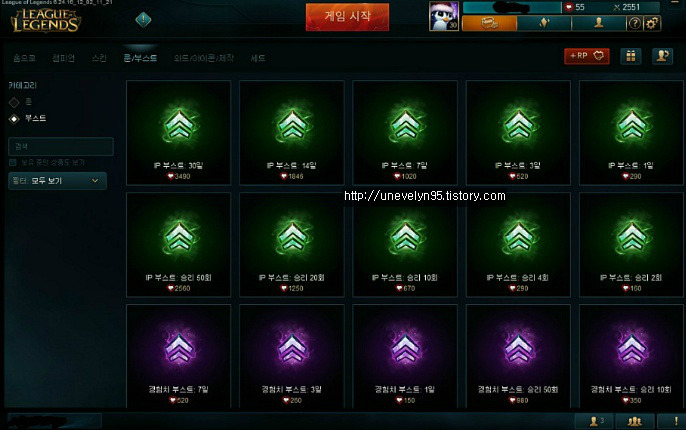Click the penguin summoner avatar
Viewport: 686px width, 430px height.
pos(444,16)
